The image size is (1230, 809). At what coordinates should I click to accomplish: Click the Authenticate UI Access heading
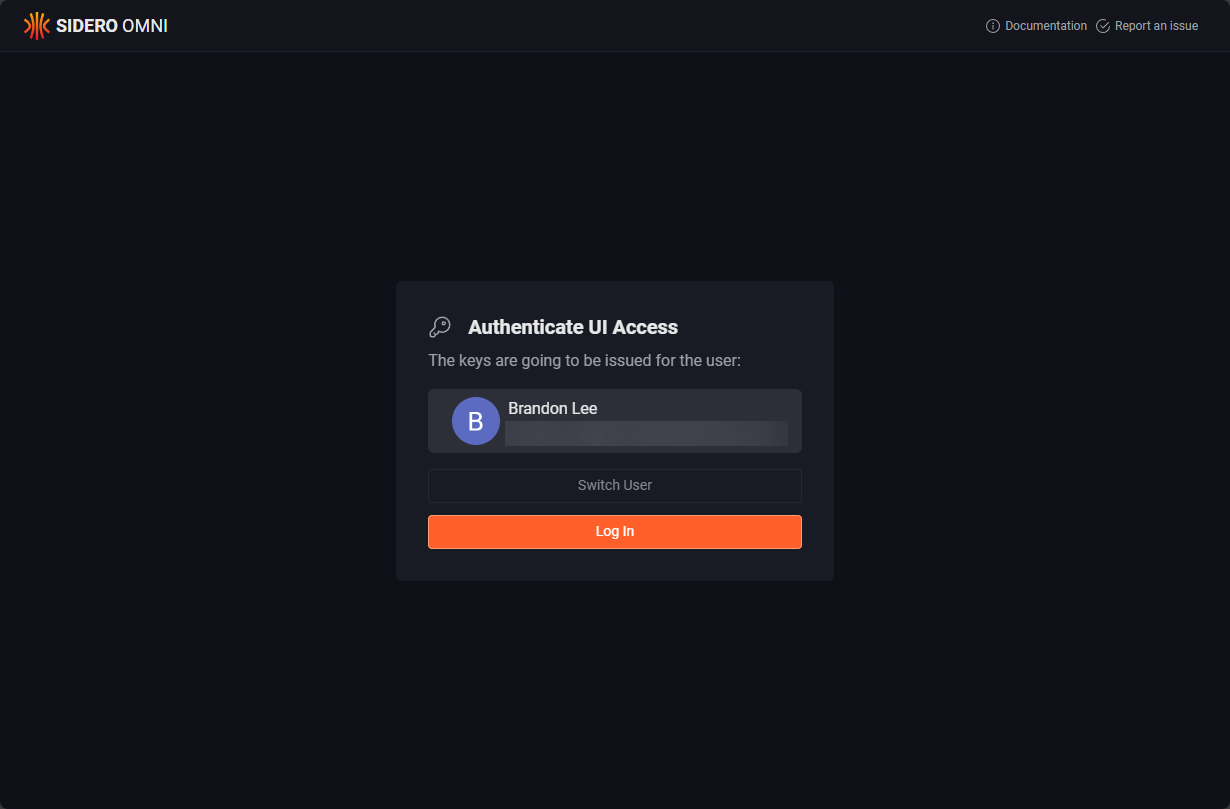[573, 327]
